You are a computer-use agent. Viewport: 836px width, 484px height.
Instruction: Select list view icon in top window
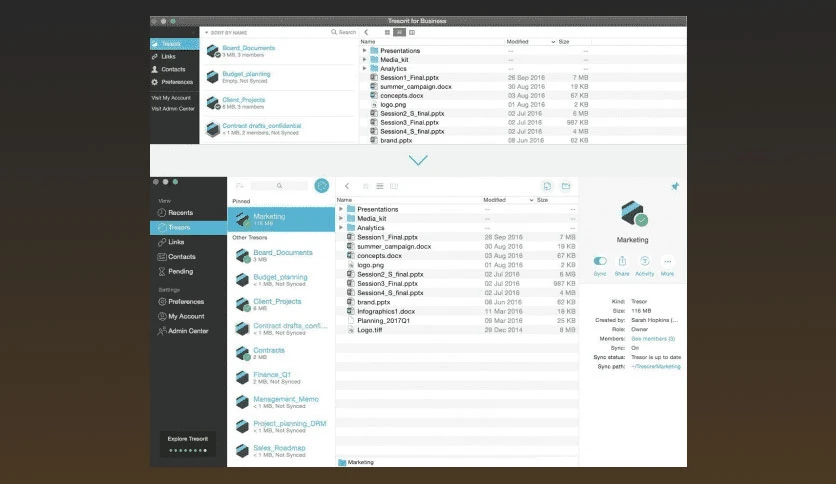coord(399,32)
